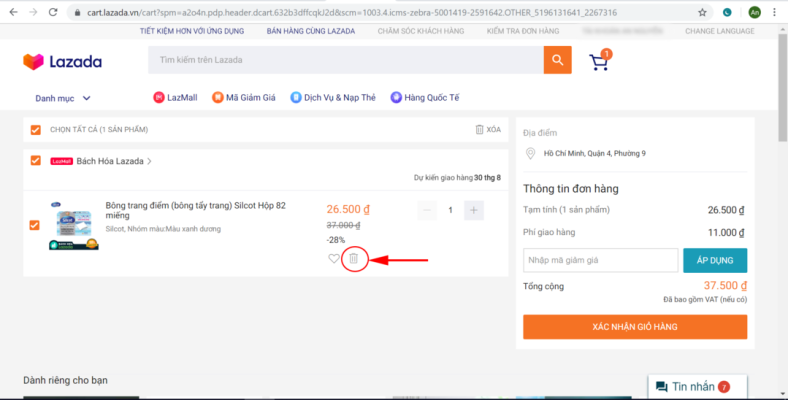Image resolution: width=788 pixels, height=400 pixels.
Task: Click the Lazada logo
Action: pyautogui.click(x=62, y=62)
